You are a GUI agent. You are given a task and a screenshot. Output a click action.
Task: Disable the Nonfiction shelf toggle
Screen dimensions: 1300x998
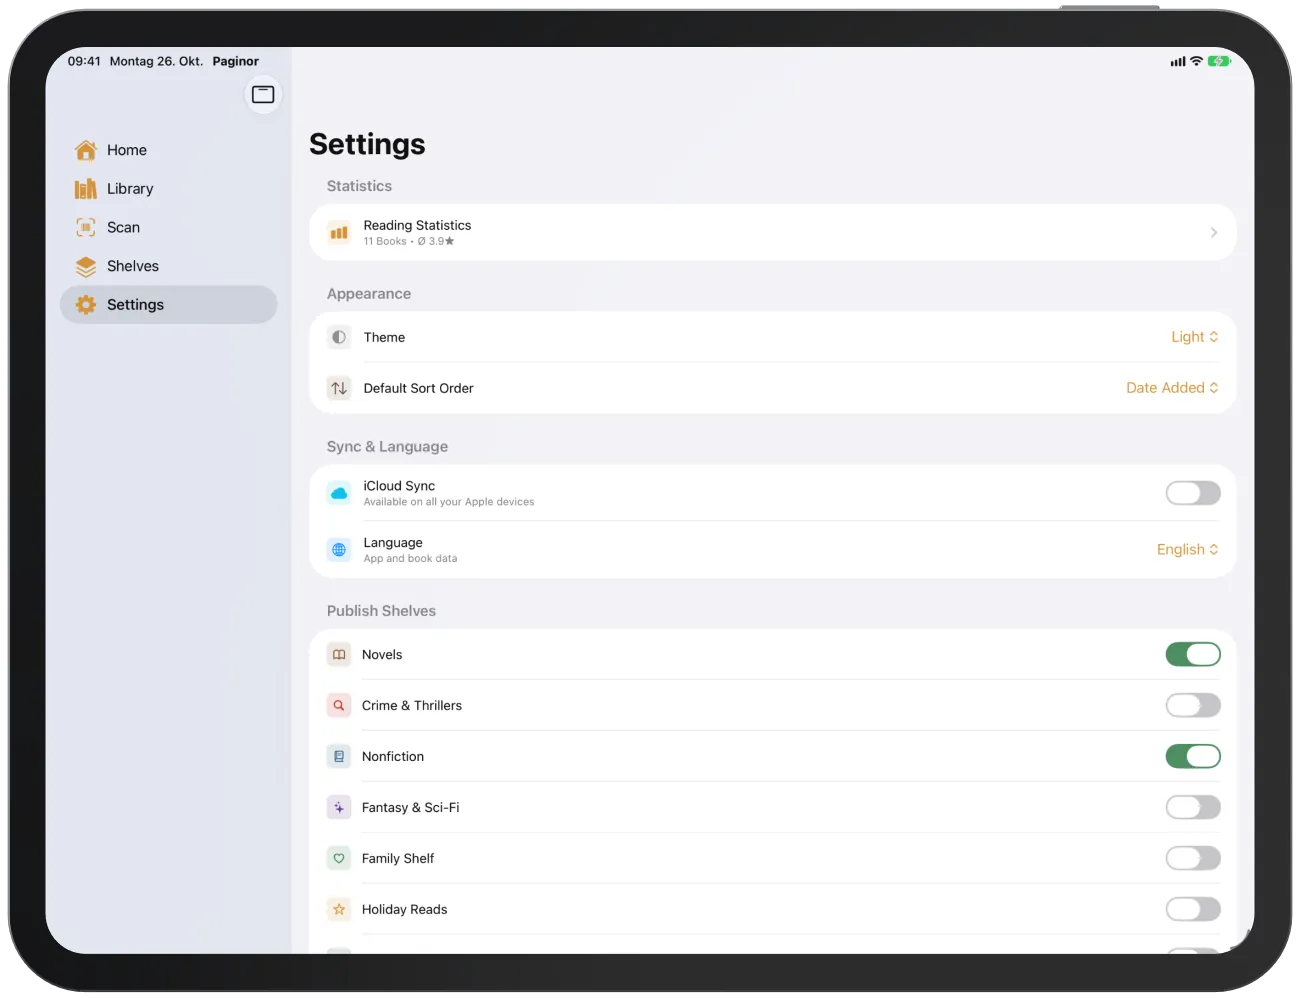pos(1193,757)
